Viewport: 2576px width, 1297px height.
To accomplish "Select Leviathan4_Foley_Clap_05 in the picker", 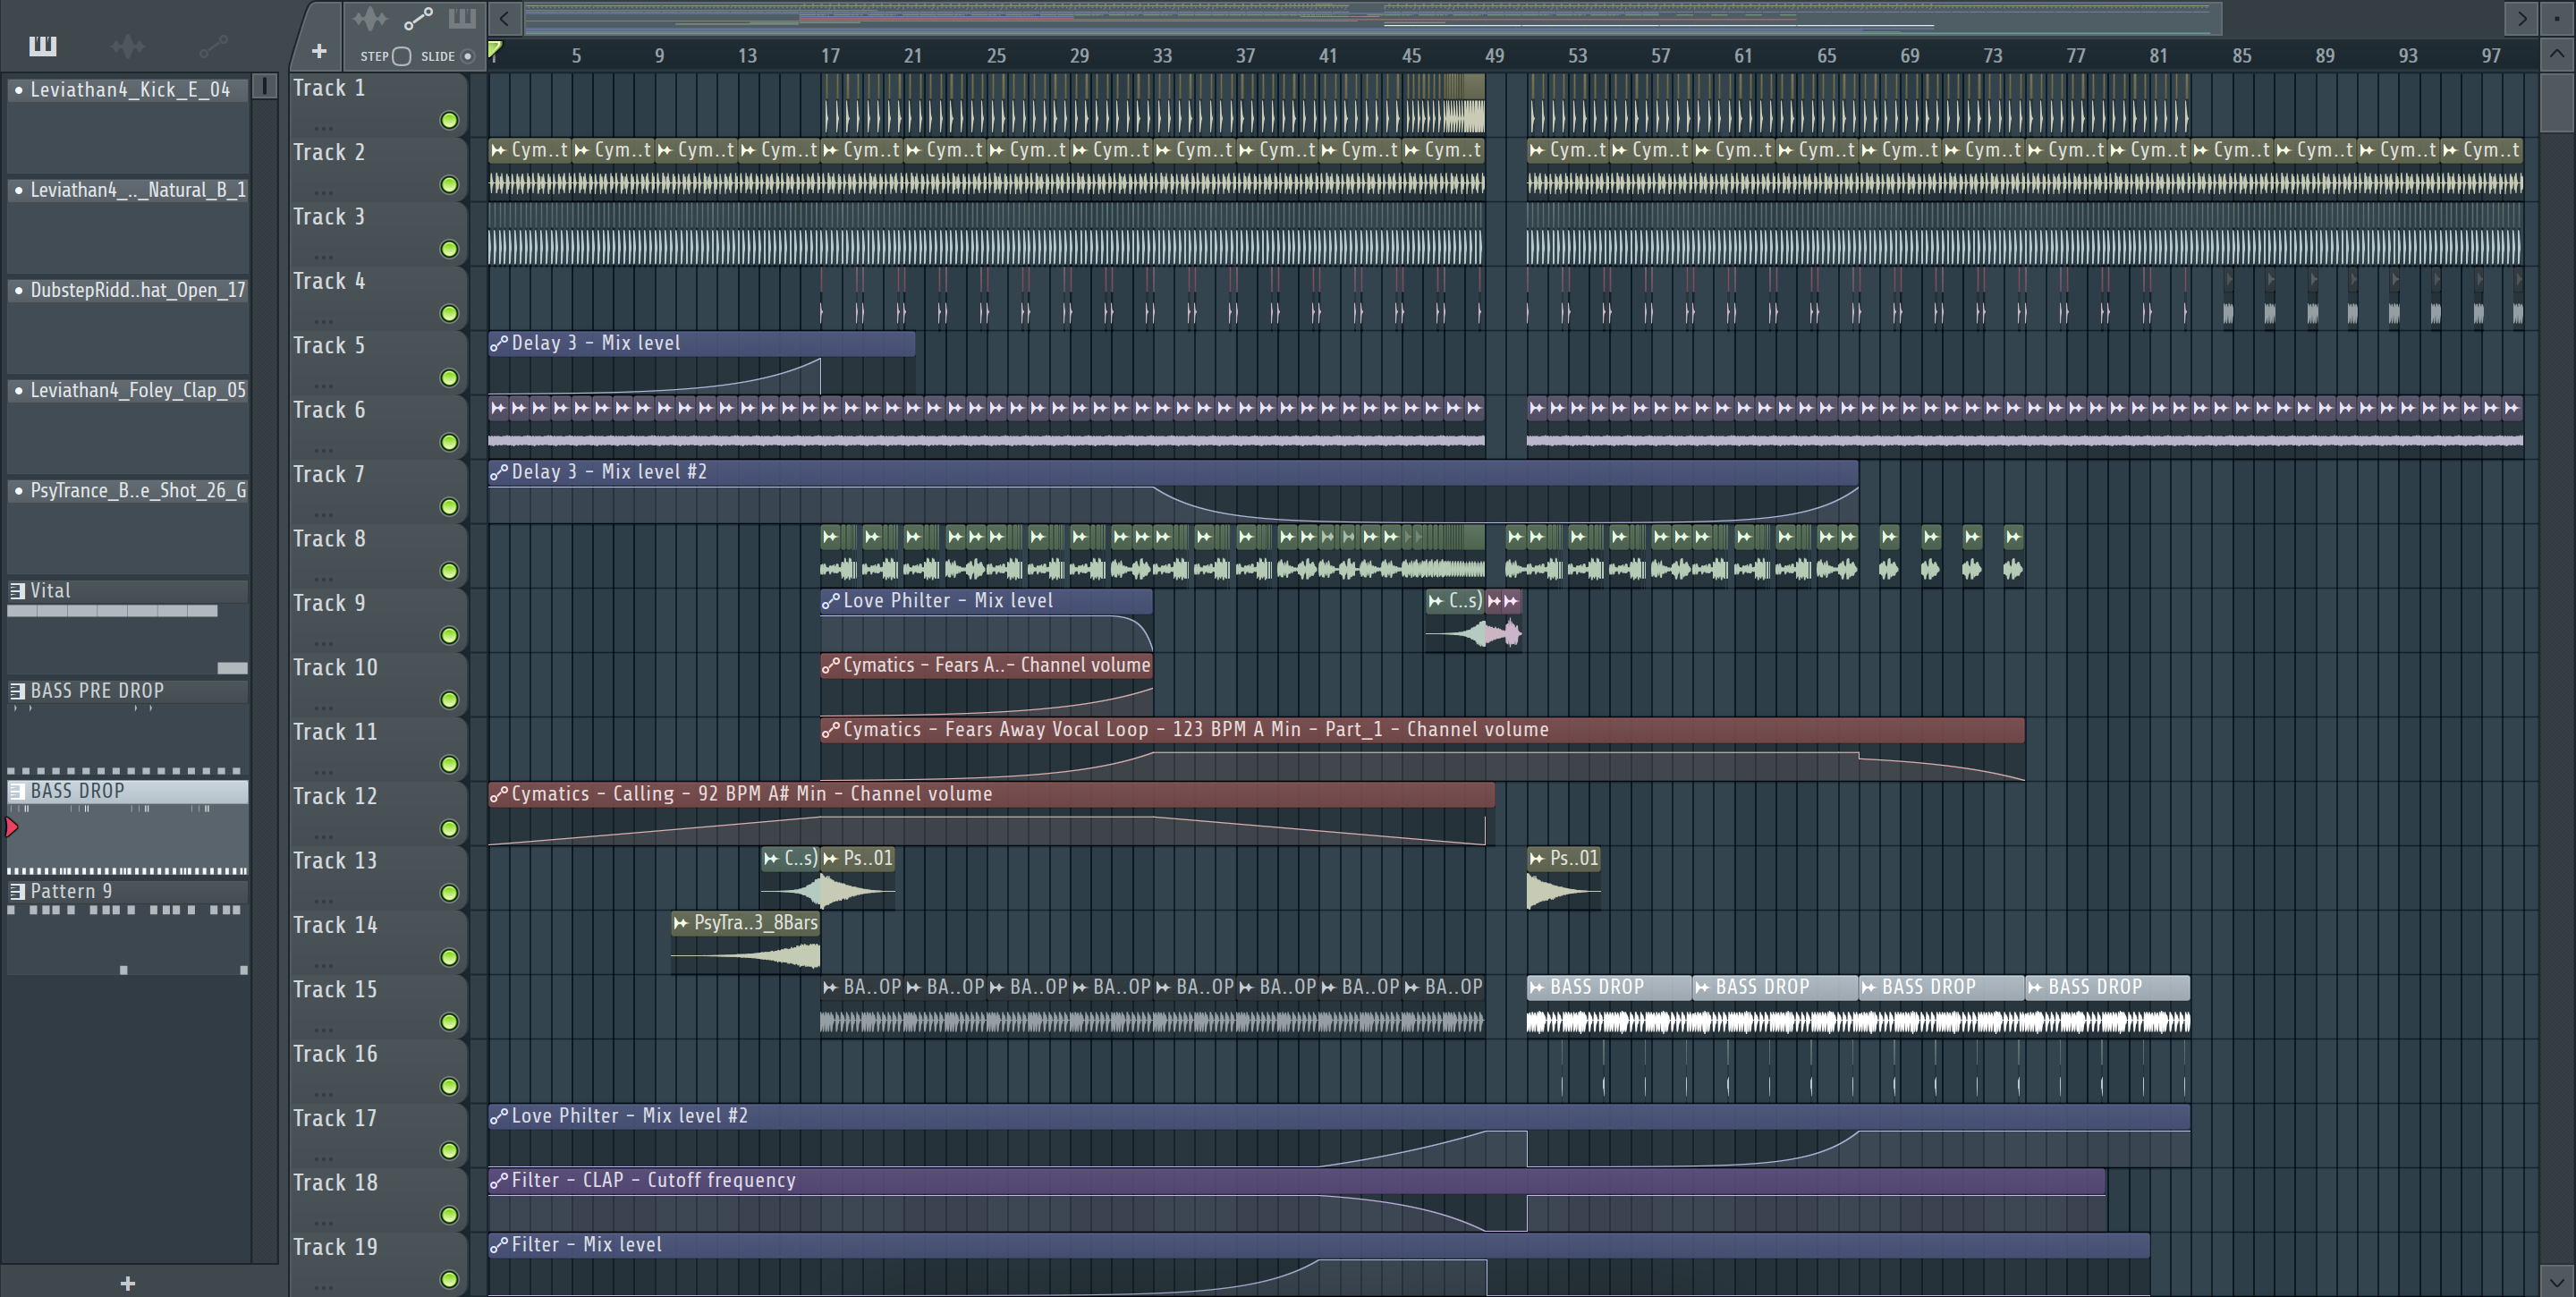I will coord(129,390).
